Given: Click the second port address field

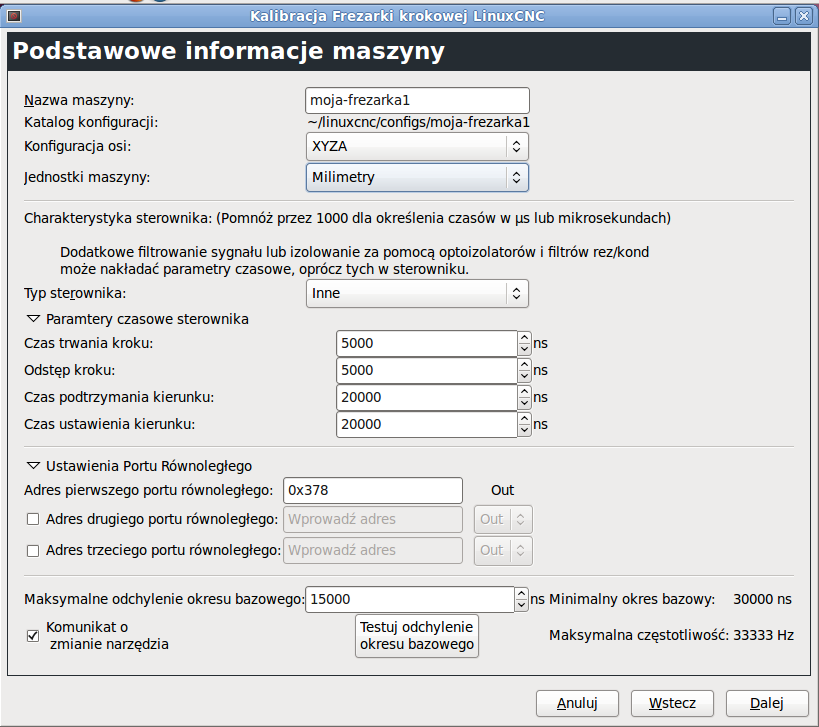Looking at the screenshot, I should pos(373,520).
